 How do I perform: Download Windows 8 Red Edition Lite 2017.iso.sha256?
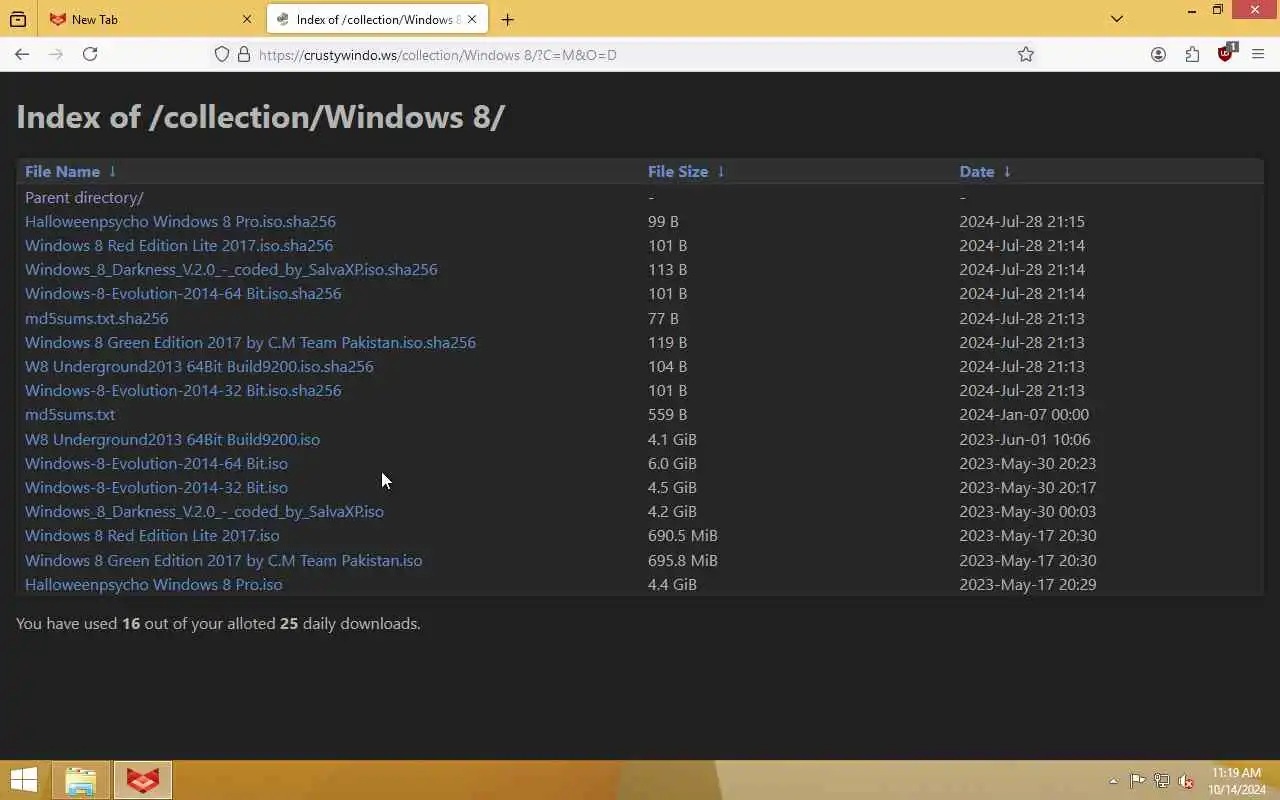point(179,245)
